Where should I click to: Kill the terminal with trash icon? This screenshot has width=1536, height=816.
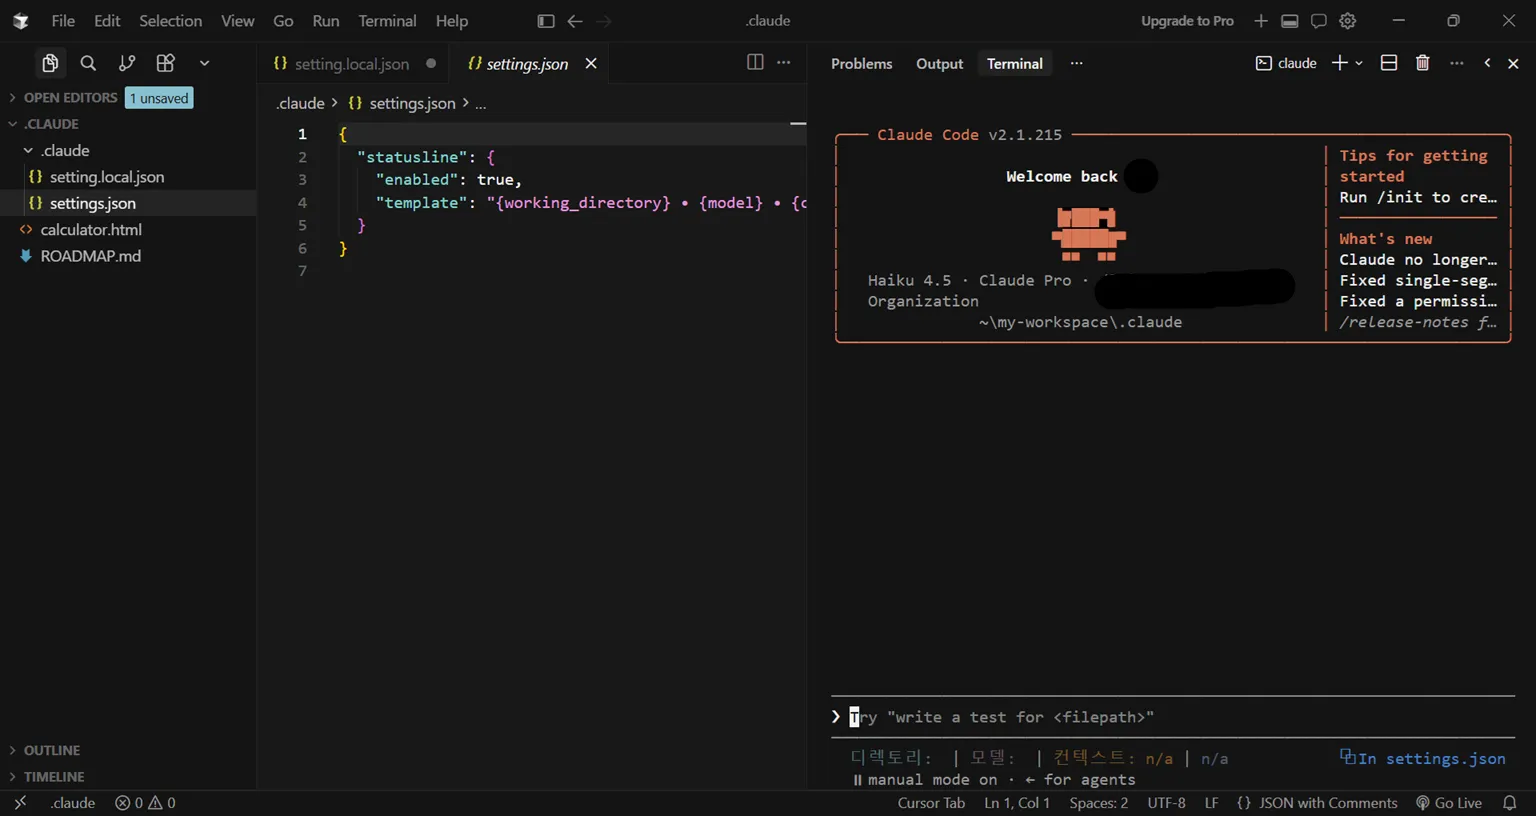(x=1422, y=63)
